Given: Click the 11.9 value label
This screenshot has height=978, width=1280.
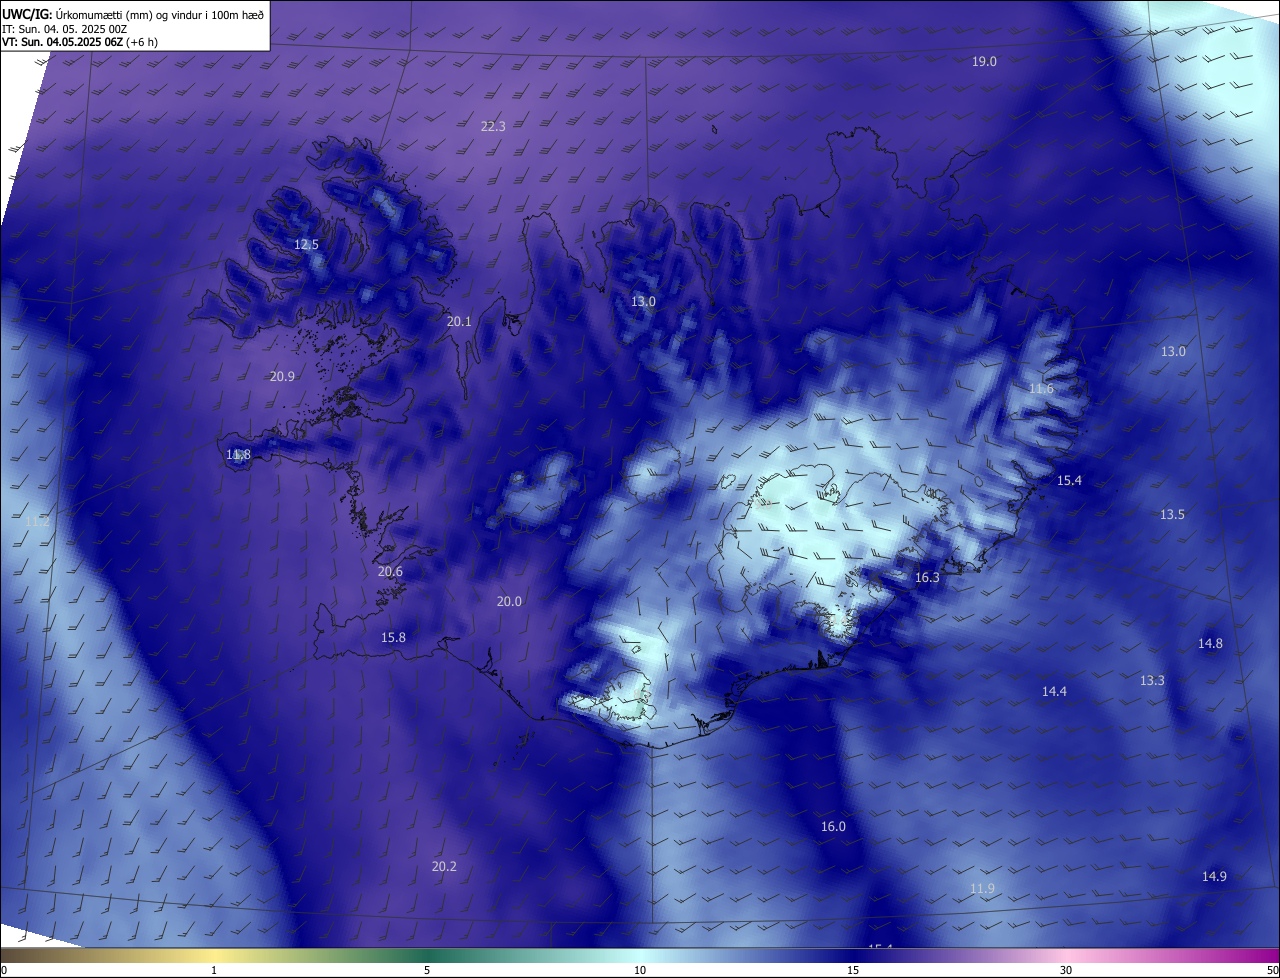Looking at the screenshot, I should click(x=983, y=889).
